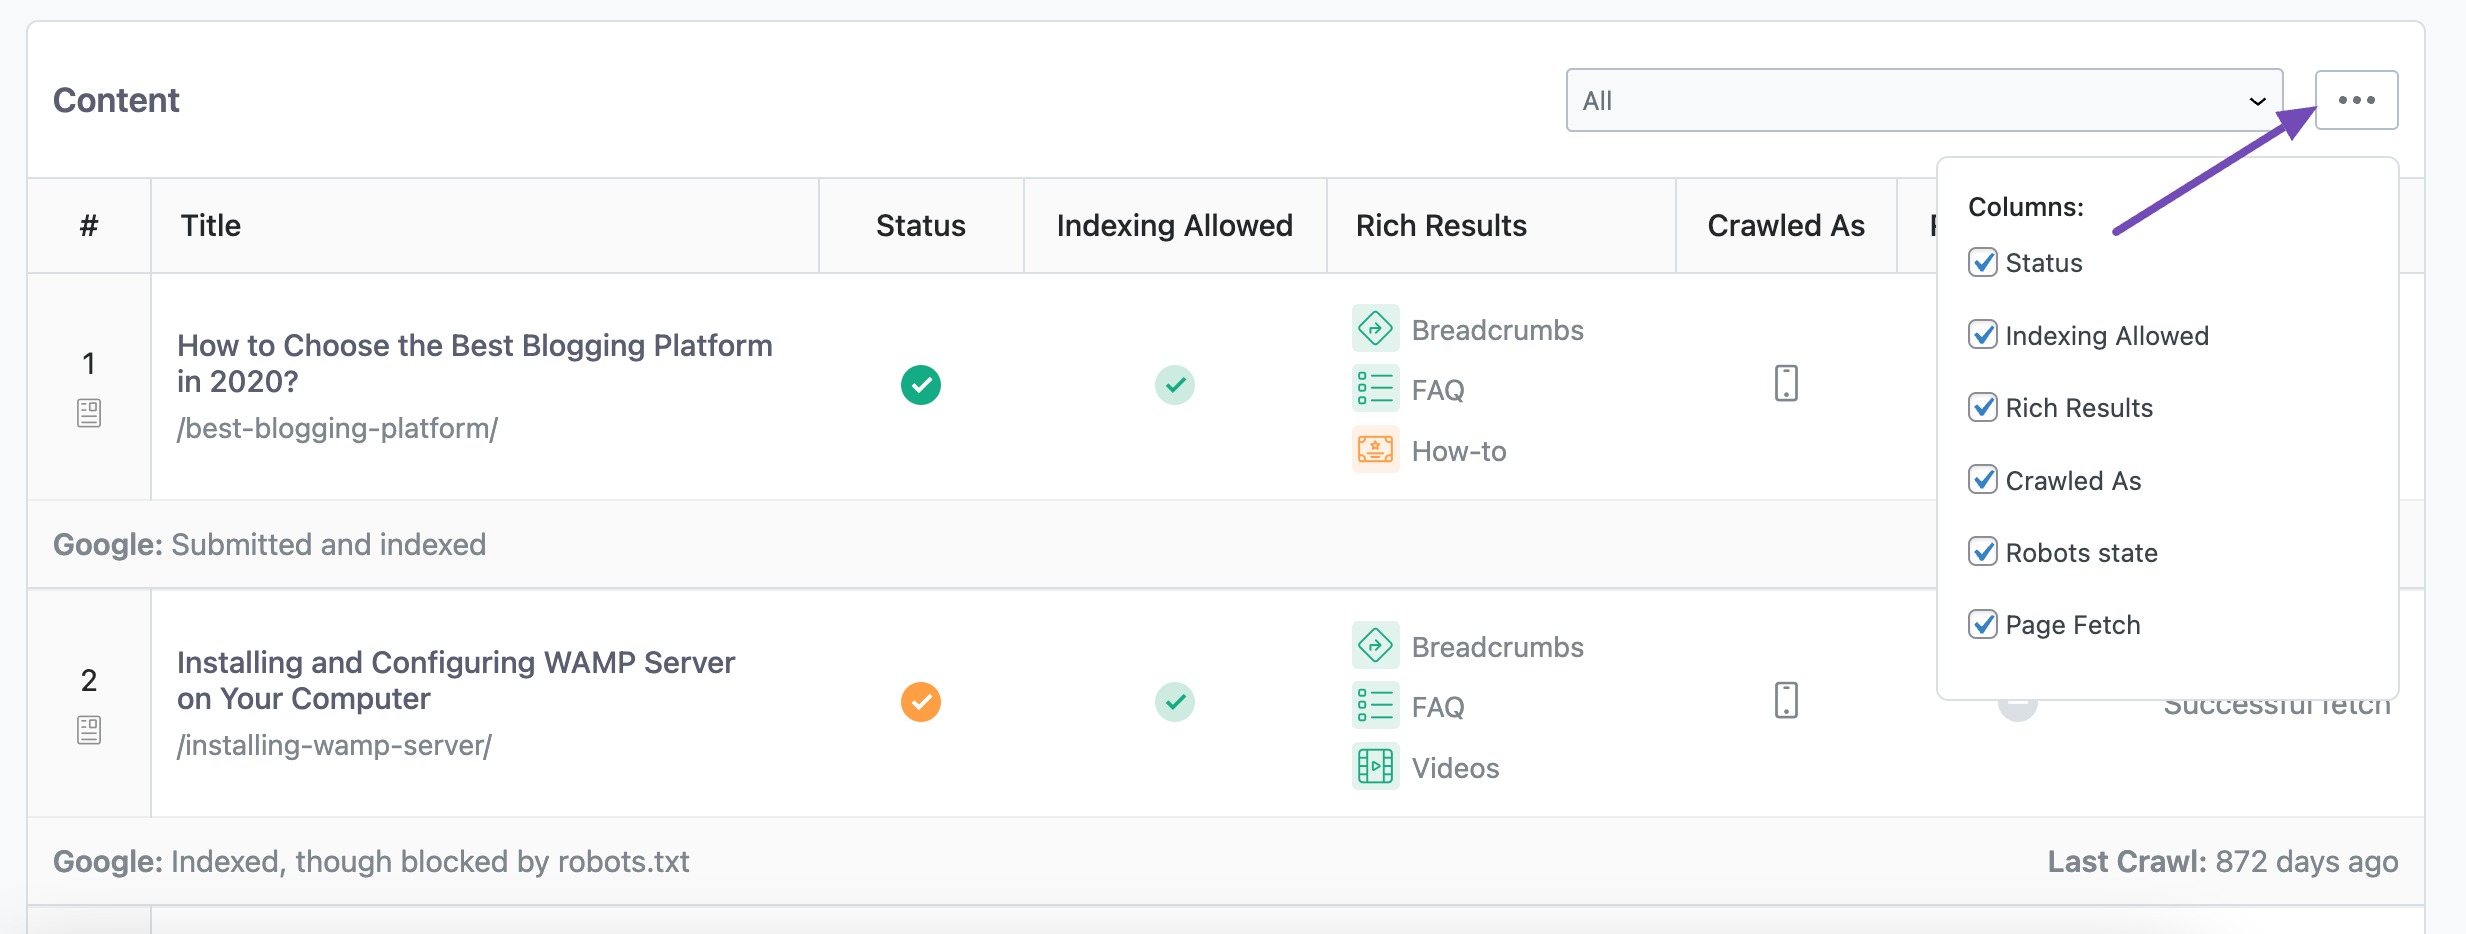This screenshot has width=2466, height=934.
Task: Click the ellipsis button to open column options
Action: (x=2357, y=100)
